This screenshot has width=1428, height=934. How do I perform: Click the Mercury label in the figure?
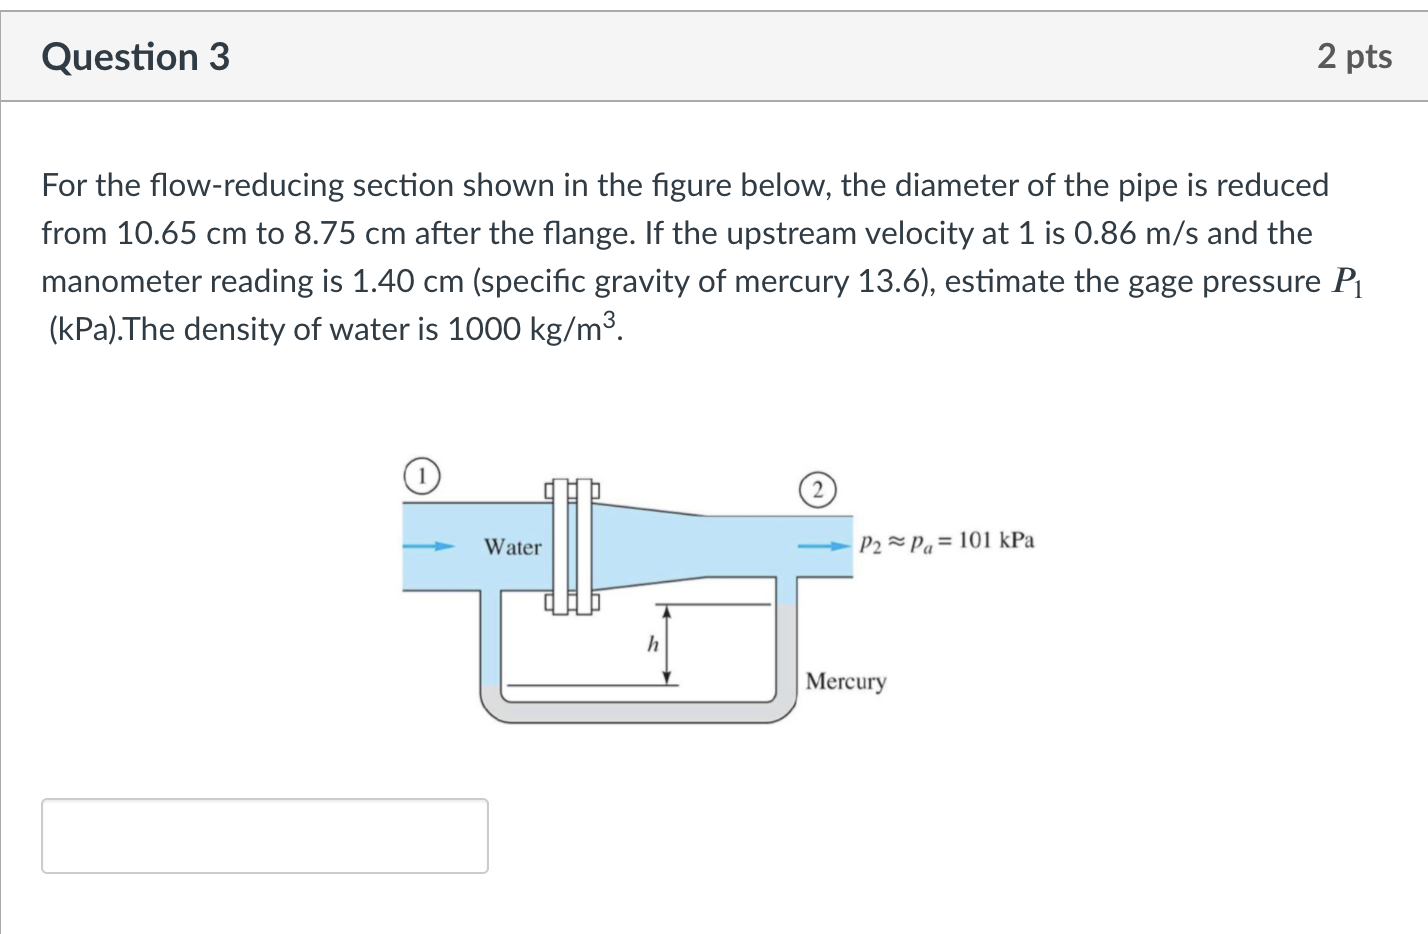845,681
